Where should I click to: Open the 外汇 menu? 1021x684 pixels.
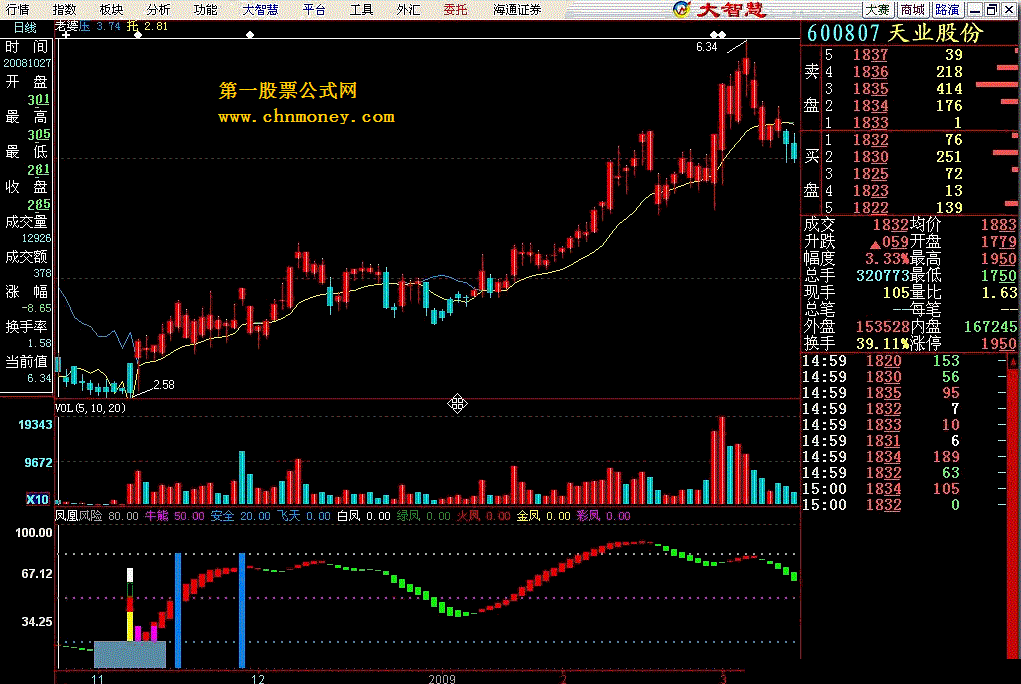(408, 10)
